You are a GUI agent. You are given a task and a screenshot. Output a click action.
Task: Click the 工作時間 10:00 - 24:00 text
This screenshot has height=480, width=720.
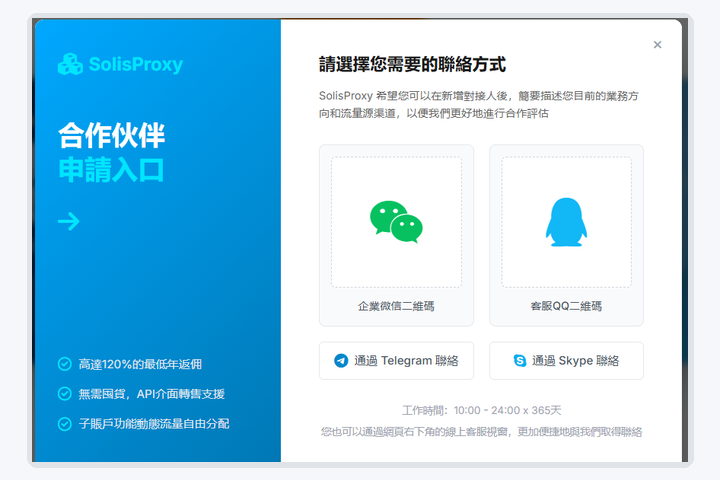point(482,410)
